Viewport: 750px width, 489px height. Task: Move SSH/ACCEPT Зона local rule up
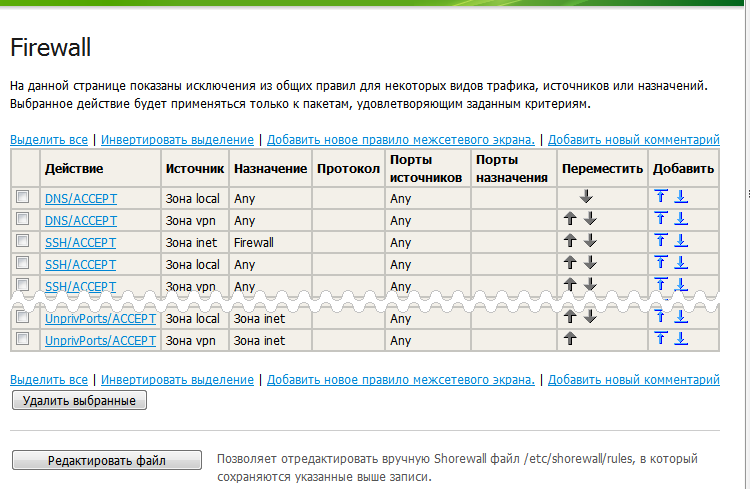coord(570,262)
